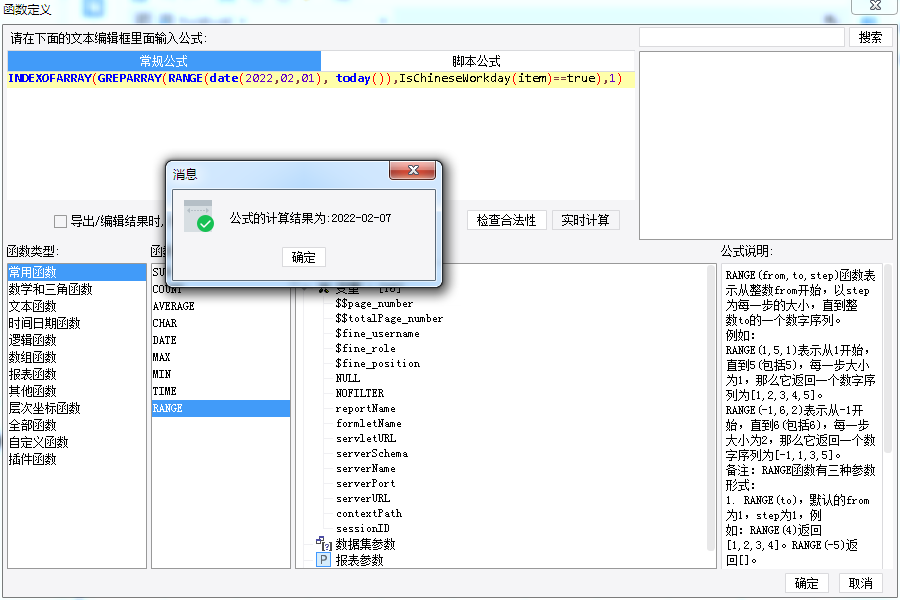Focus the function search input field

[742, 37]
